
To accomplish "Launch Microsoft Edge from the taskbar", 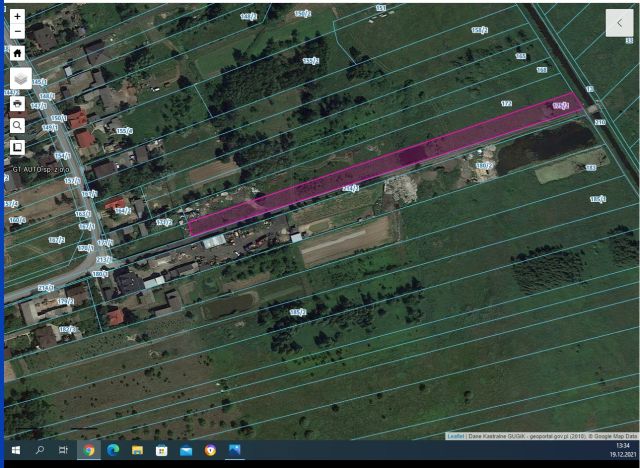I will [113, 450].
